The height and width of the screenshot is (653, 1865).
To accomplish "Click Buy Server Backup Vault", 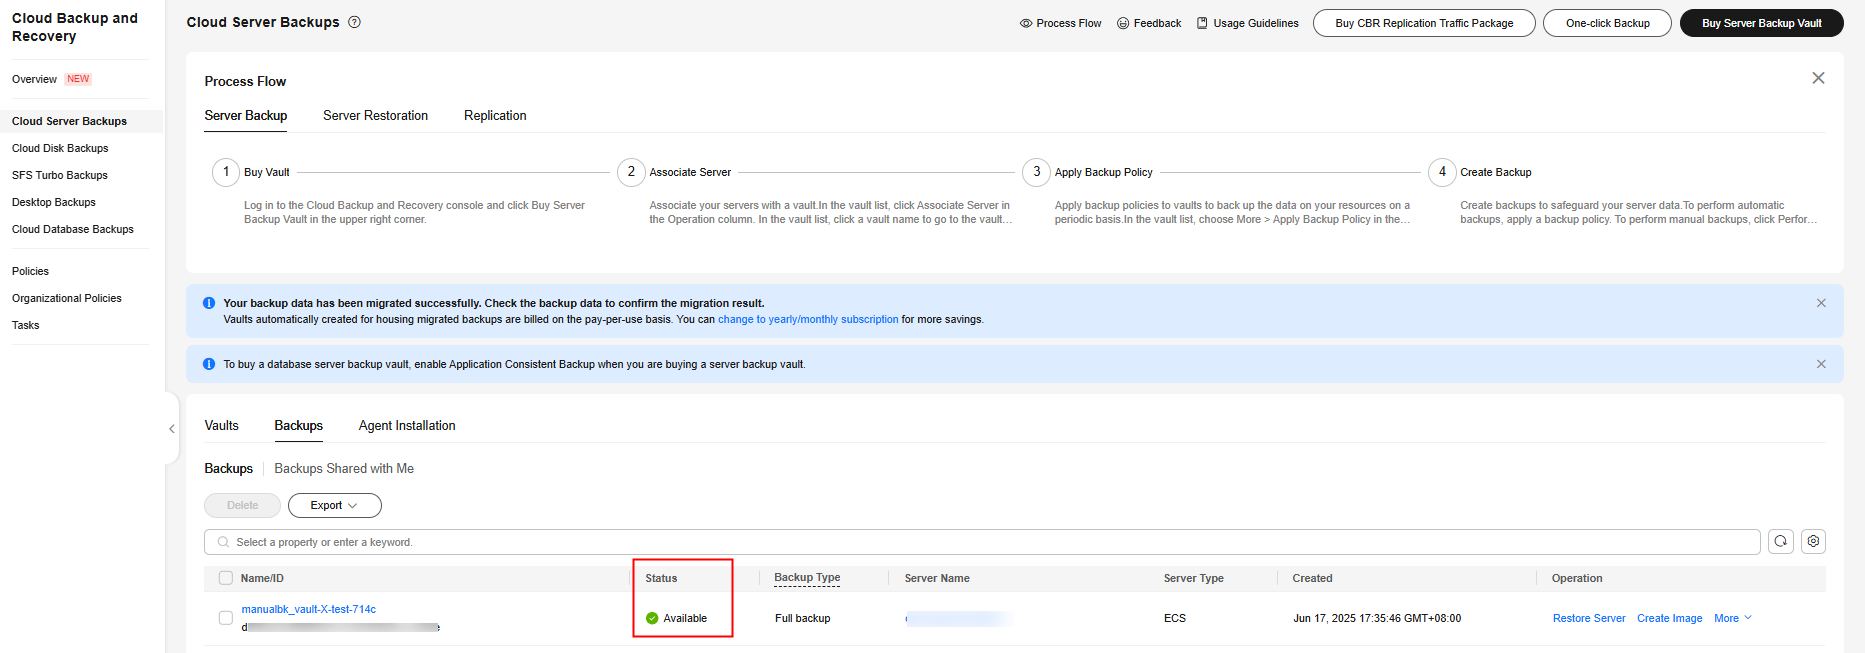I will point(1761,23).
